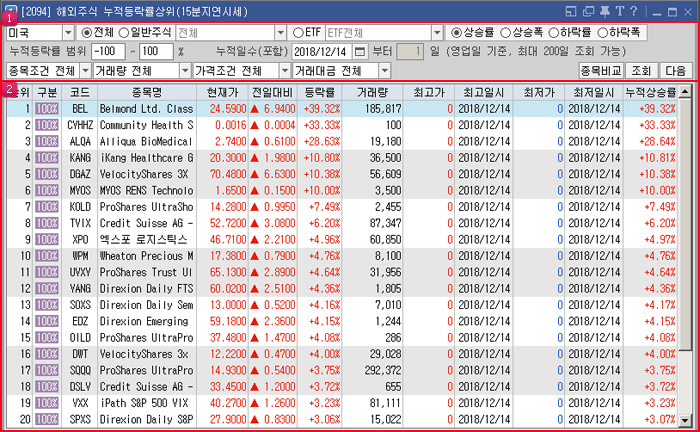Open the 미국 country dropdown

(x=68, y=33)
